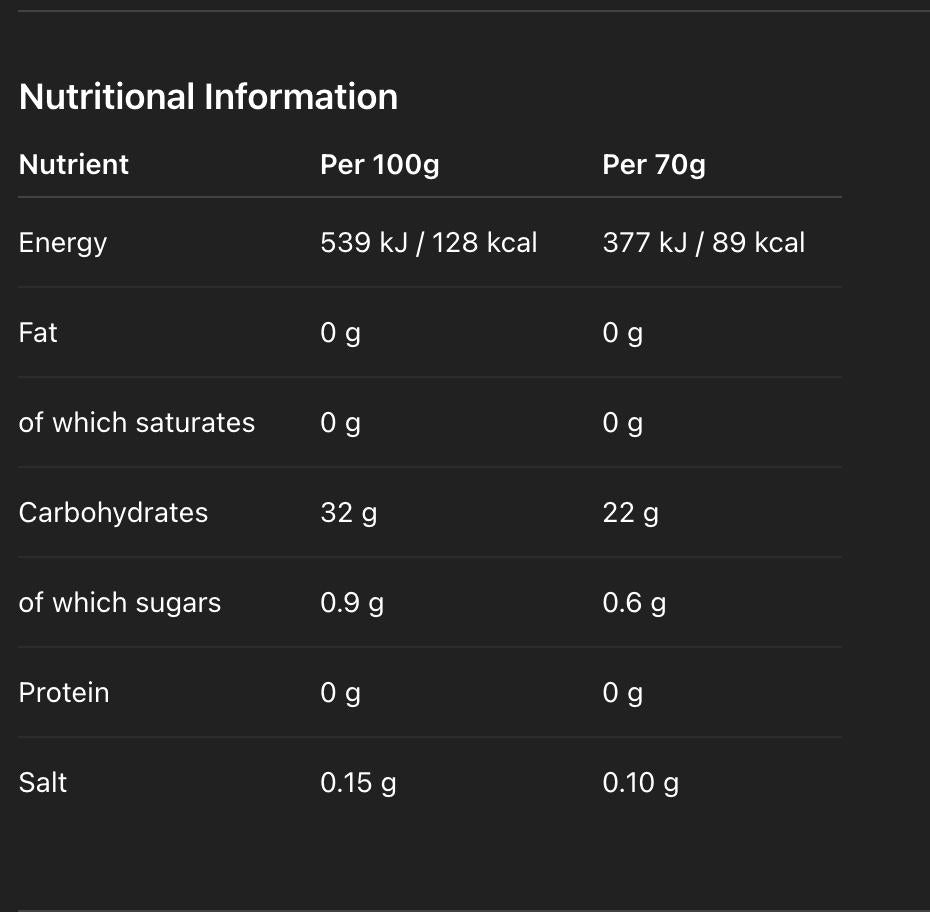The image size is (930, 912).
Task: Select the Energy row label
Action: click(63, 243)
